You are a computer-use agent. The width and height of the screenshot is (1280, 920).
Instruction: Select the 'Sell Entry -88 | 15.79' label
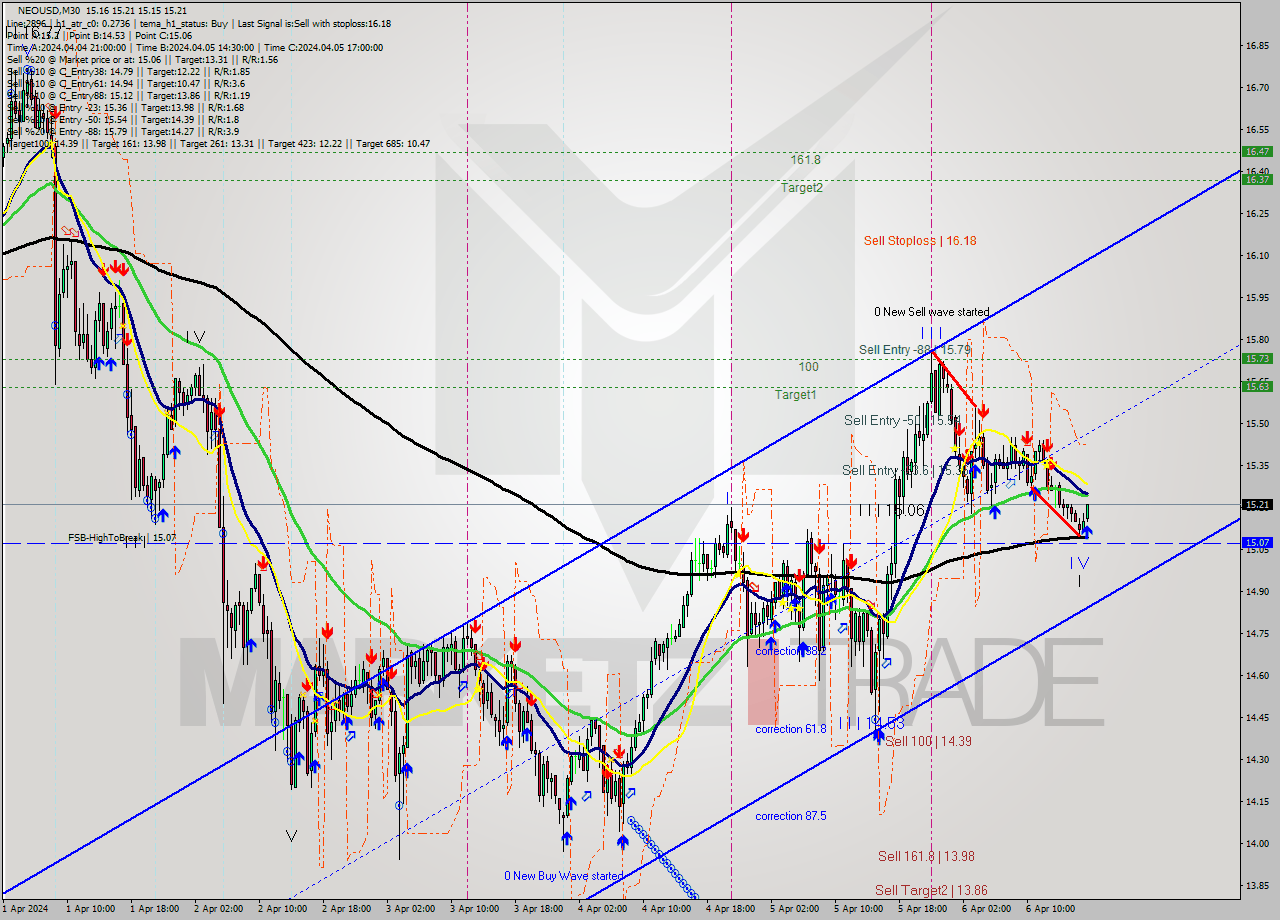tap(915, 350)
